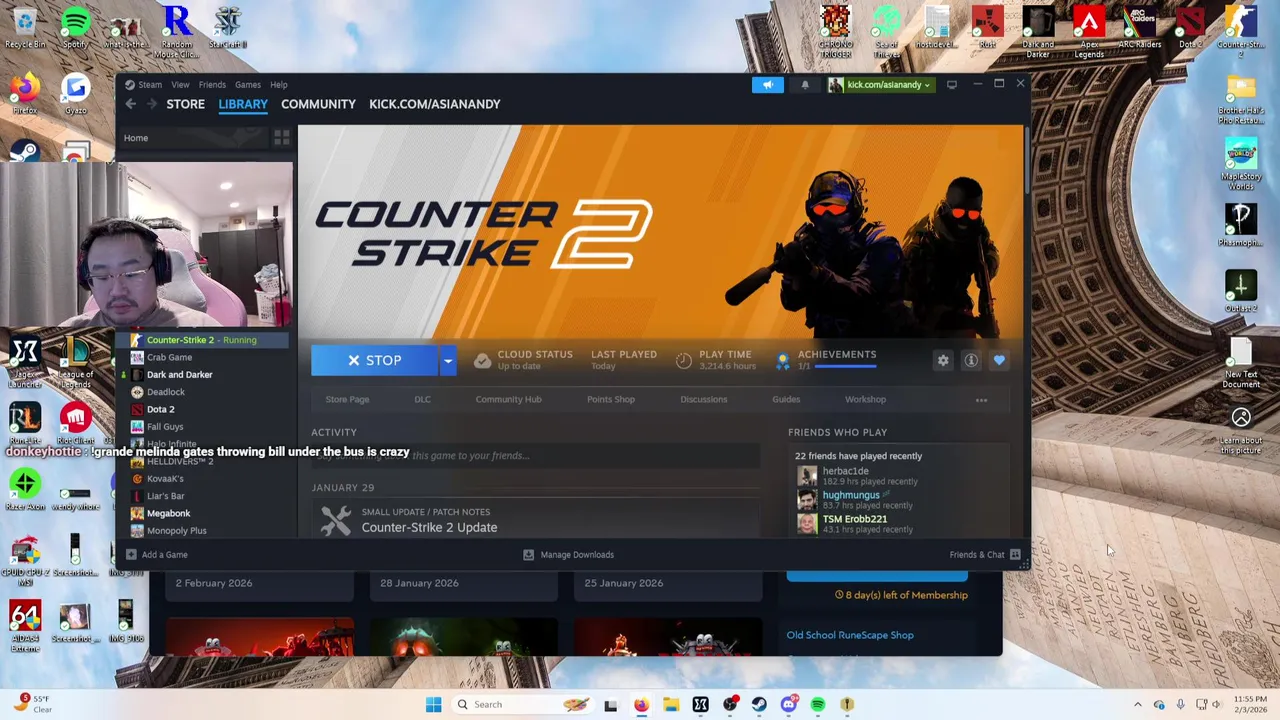Click the say something activity input field

coord(535,456)
